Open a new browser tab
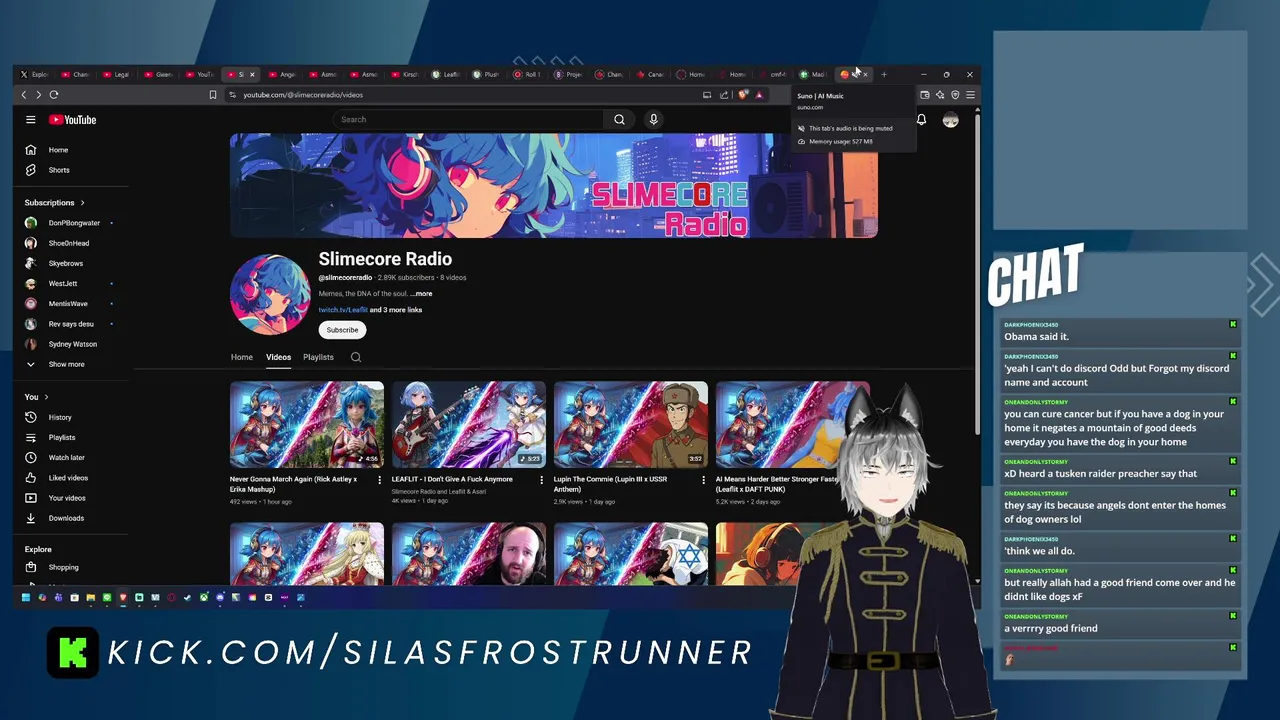Screen dimensions: 1280x720 pos(884,74)
